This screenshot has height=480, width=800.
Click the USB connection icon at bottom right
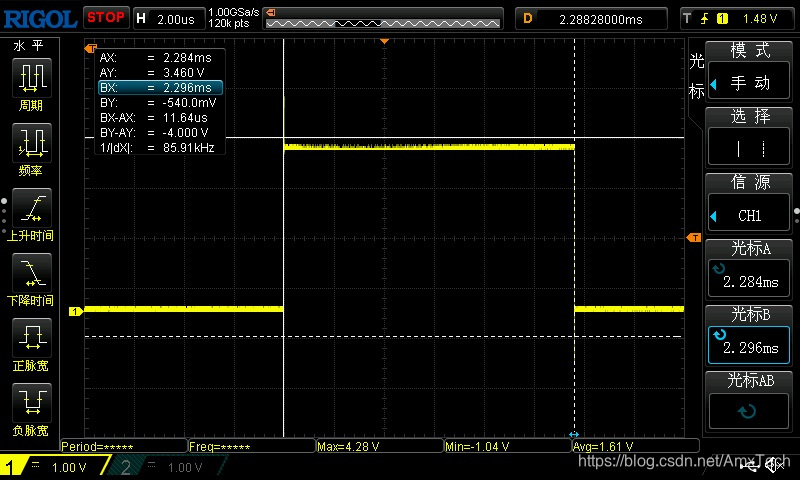750,466
